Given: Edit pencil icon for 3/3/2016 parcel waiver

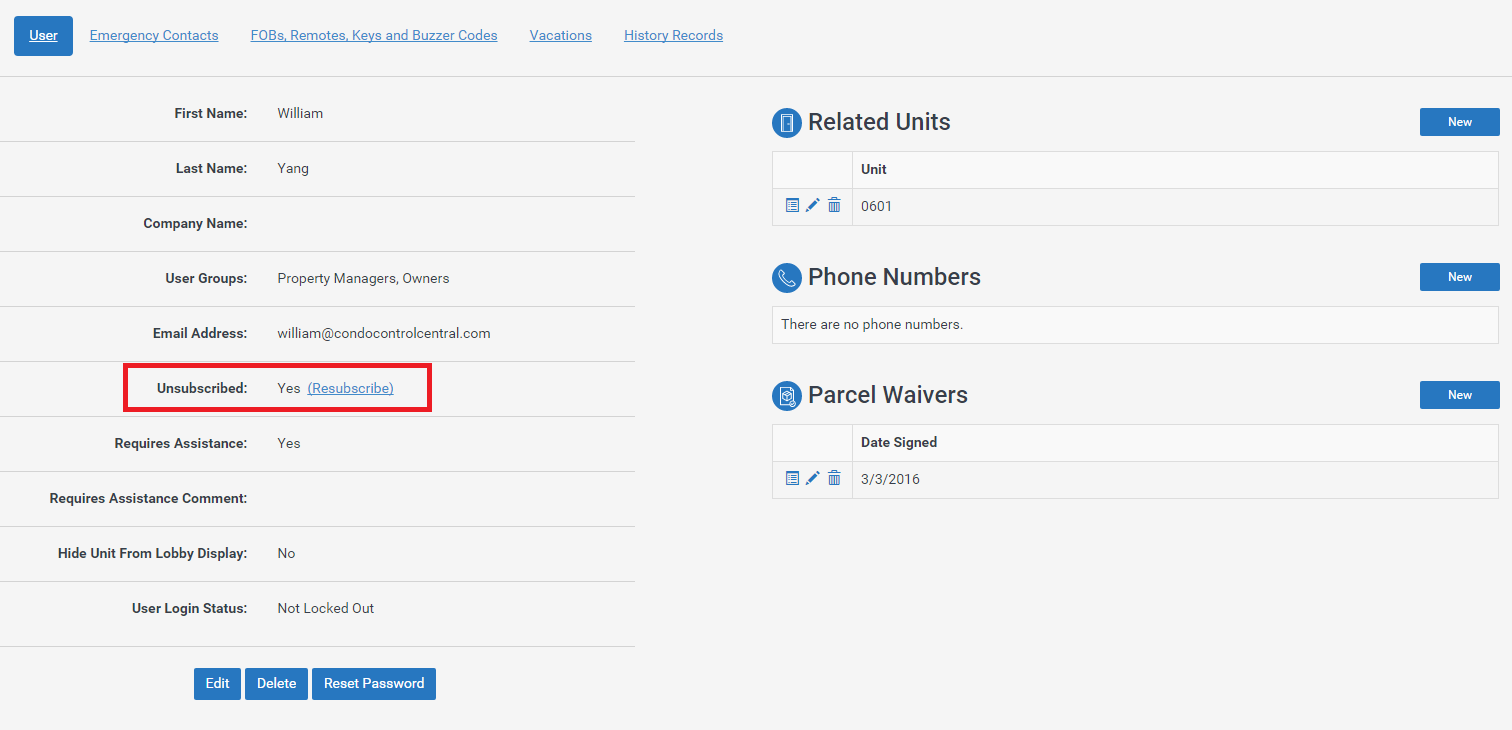Looking at the screenshot, I should 813,478.
